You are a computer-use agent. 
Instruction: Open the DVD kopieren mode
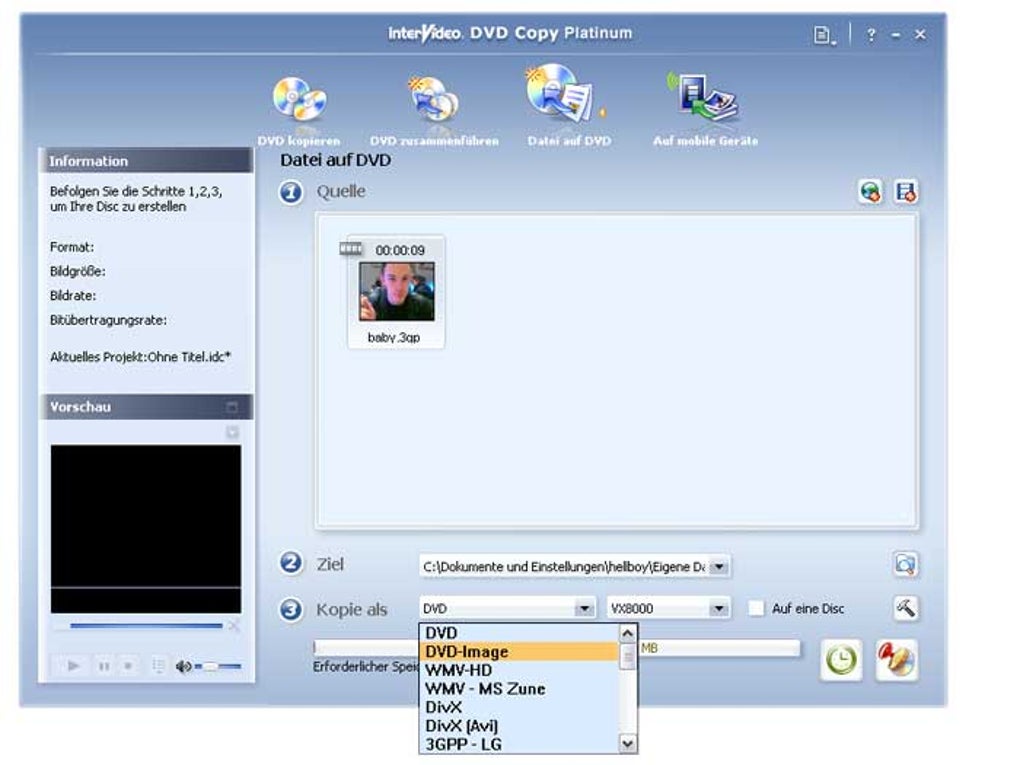click(x=299, y=111)
